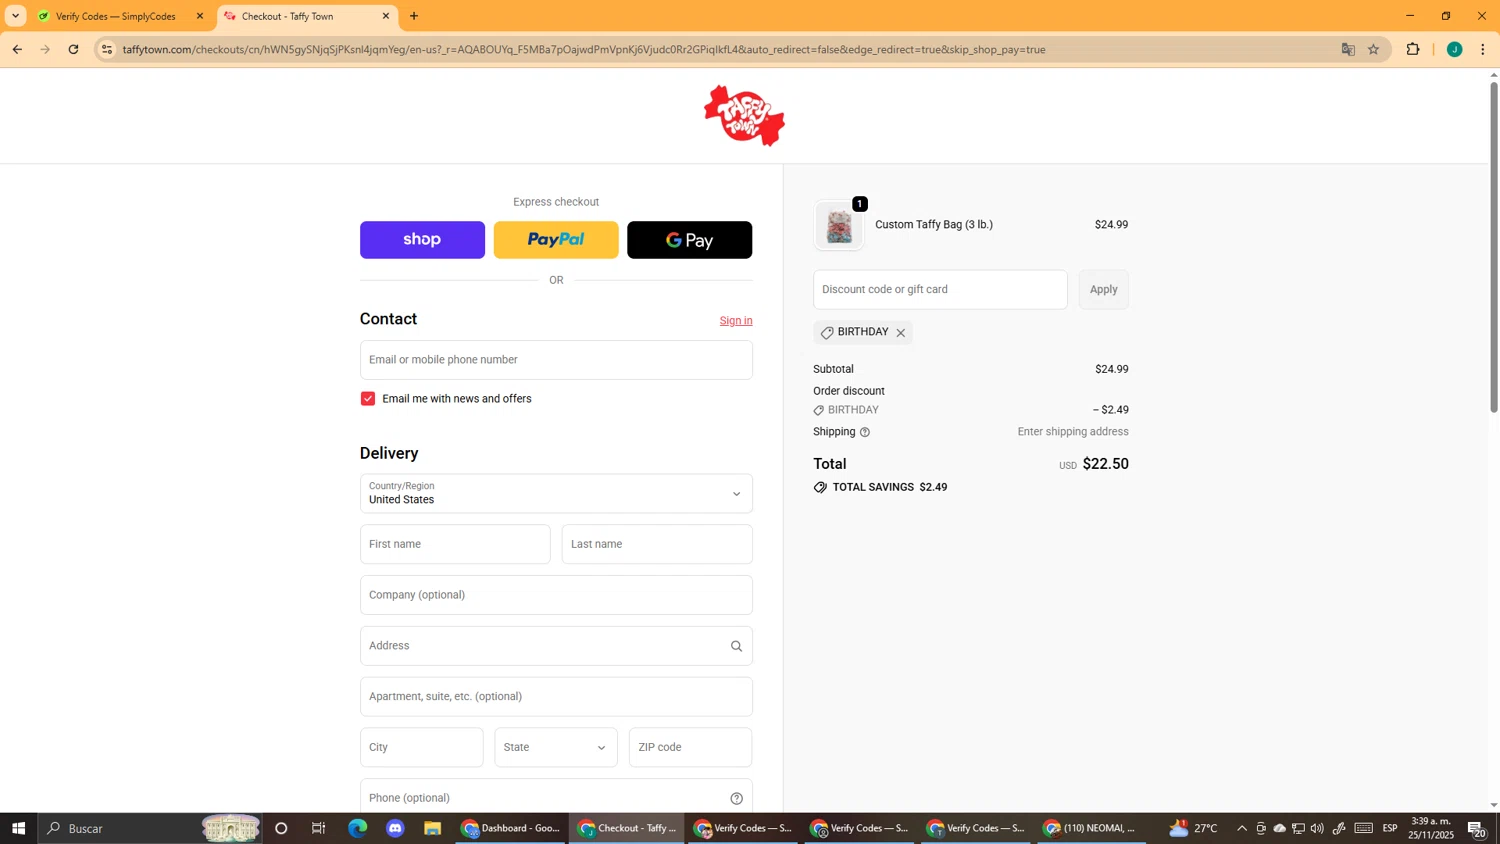Click the Buscar taskbar search box

(150, 828)
